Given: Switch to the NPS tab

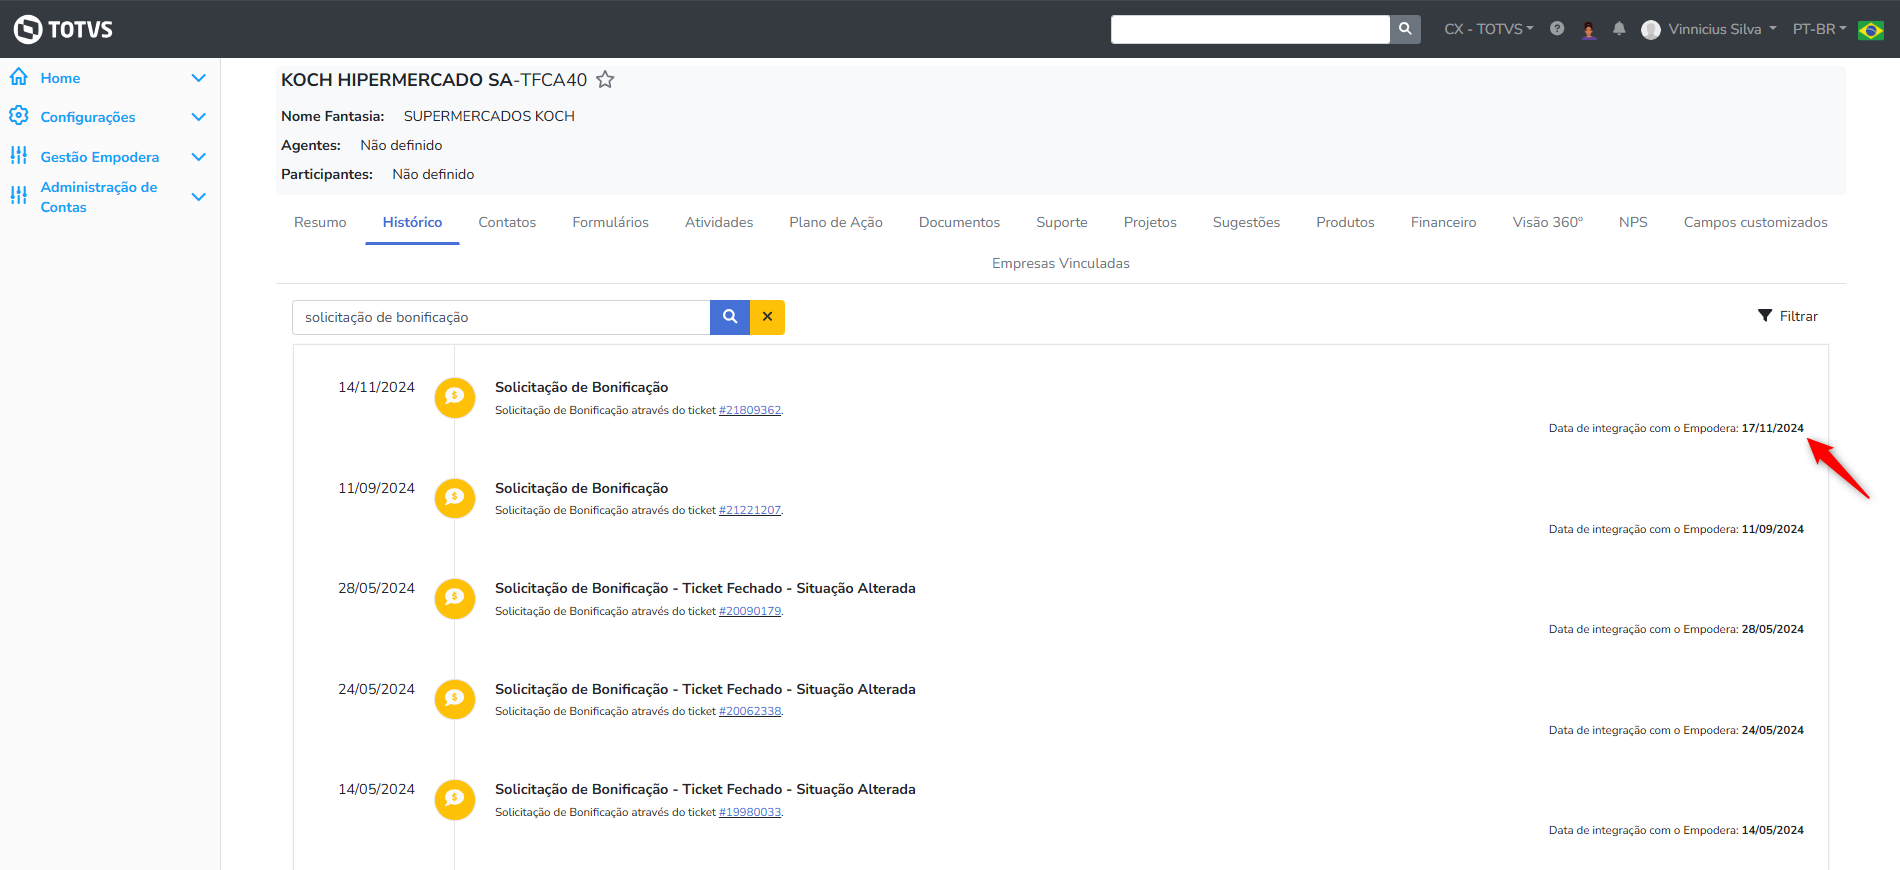Looking at the screenshot, I should pyautogui.click(x=1633, y=222).
